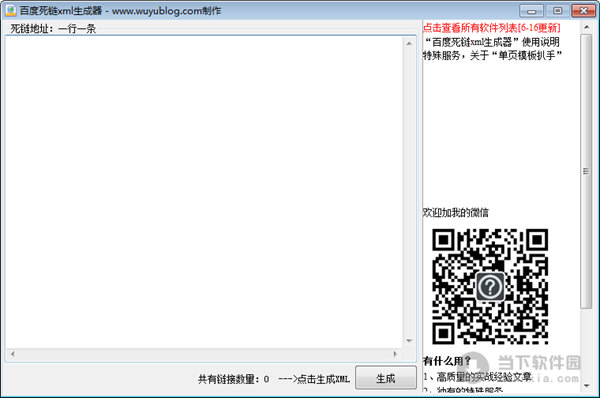Click inside the dead link address text area
Viewport: 600px width, 398px height.
204,192
